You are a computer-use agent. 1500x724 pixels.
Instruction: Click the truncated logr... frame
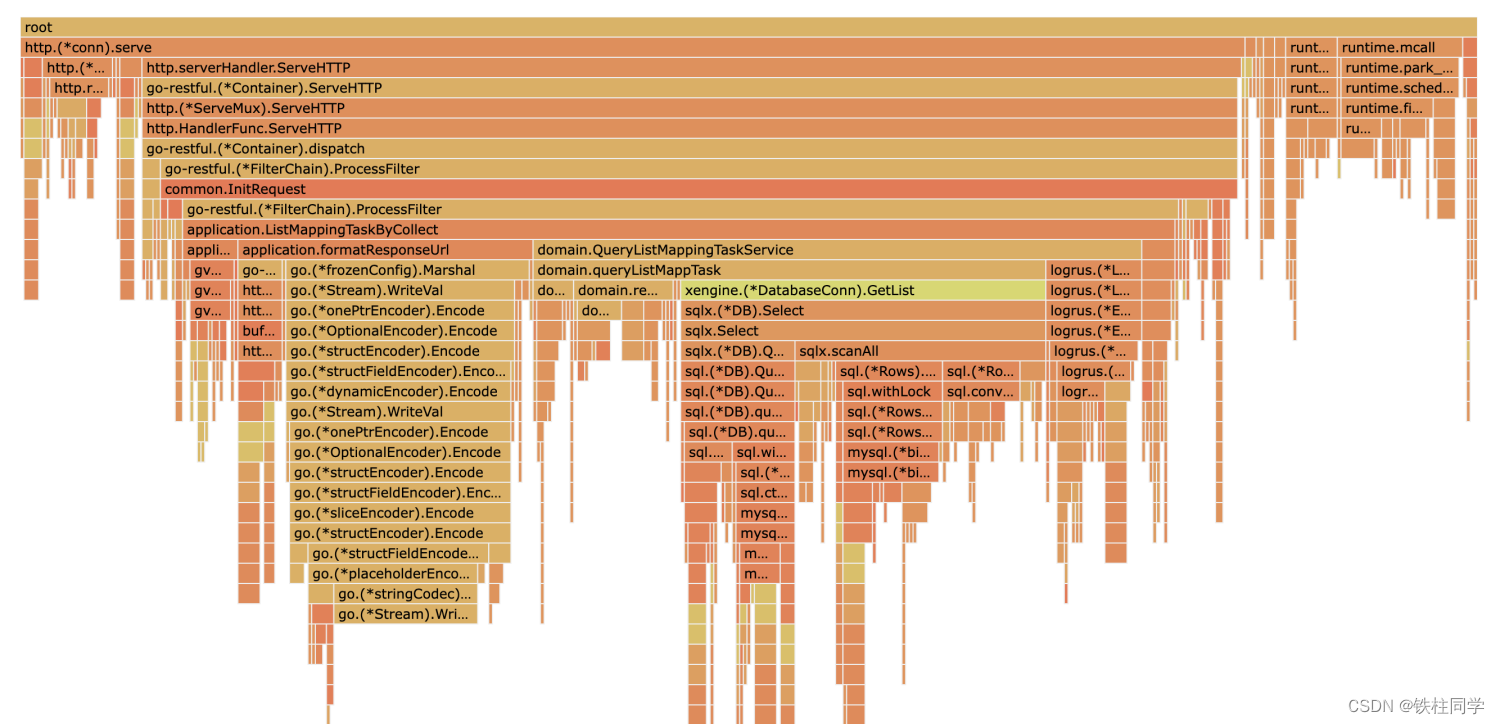1080,391
